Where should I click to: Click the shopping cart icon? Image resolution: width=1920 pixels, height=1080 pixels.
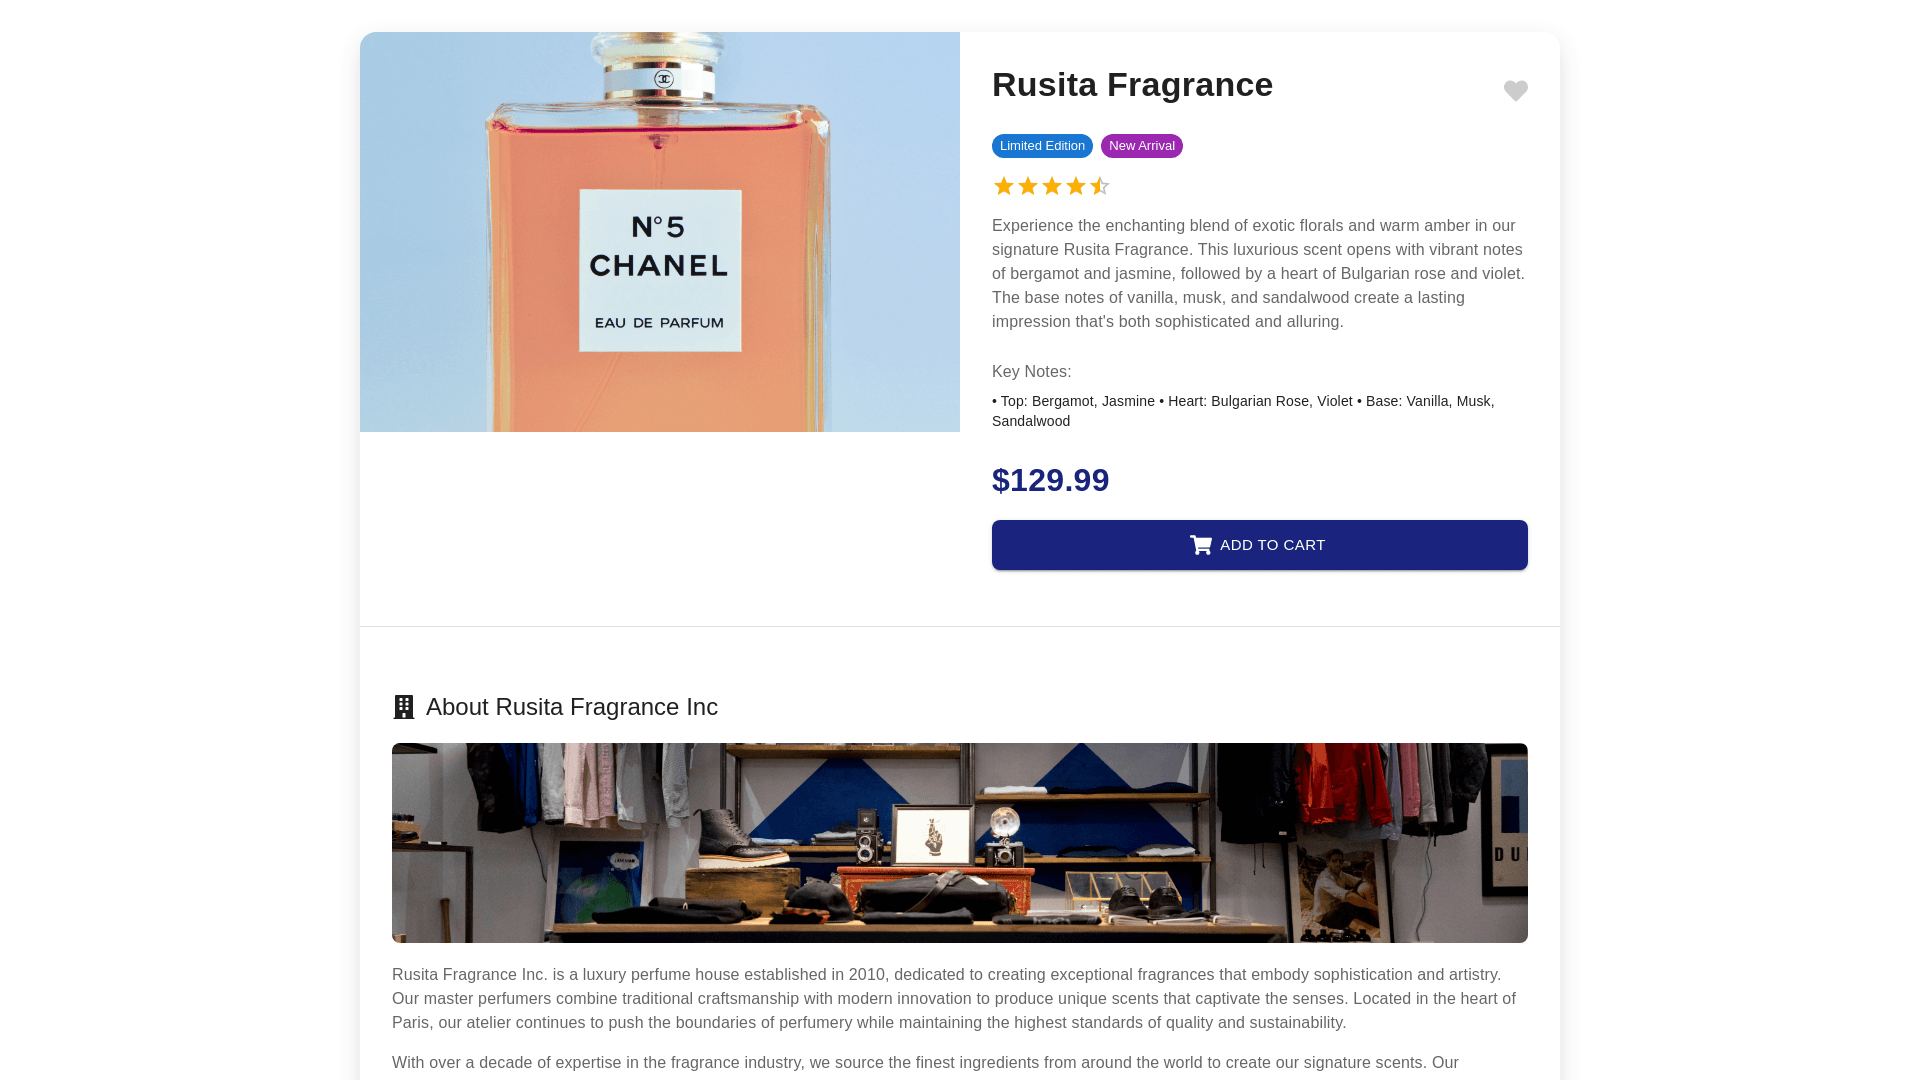[1201, 545]
